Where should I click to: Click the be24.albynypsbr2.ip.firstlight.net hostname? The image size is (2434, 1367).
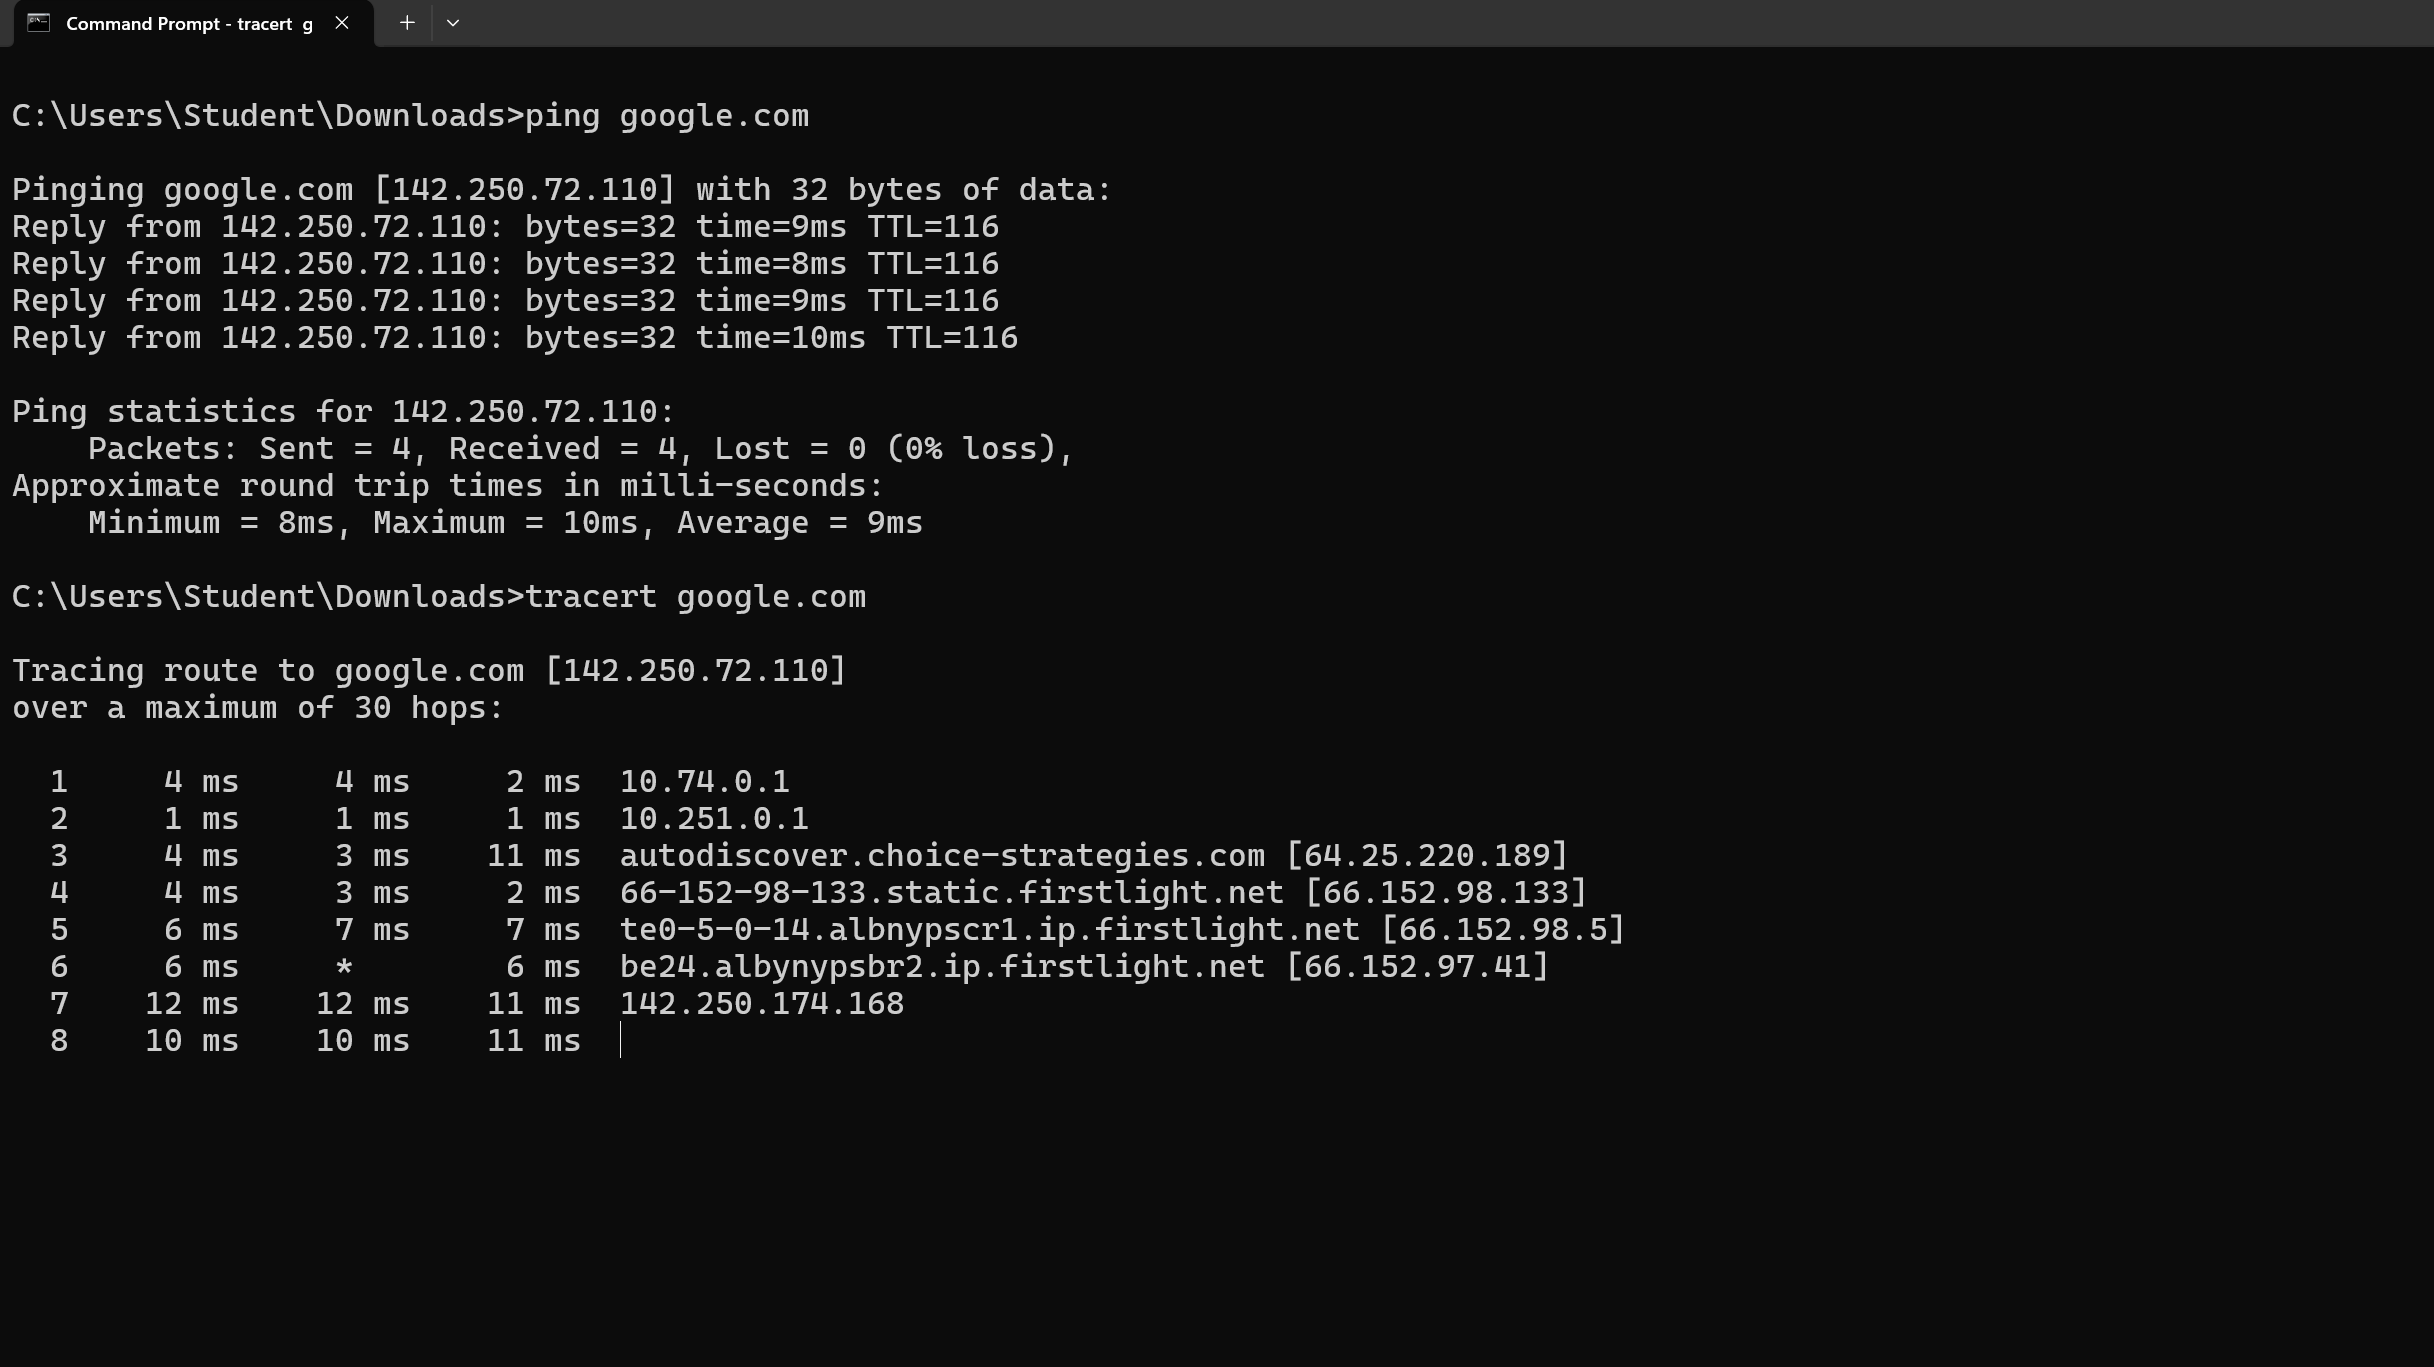[942, 967]
